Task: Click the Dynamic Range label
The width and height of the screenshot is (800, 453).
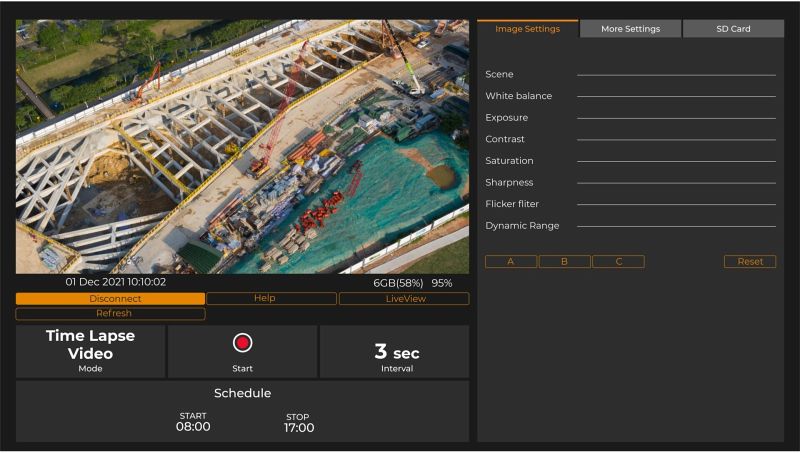Action: click(x=522, y=226)
